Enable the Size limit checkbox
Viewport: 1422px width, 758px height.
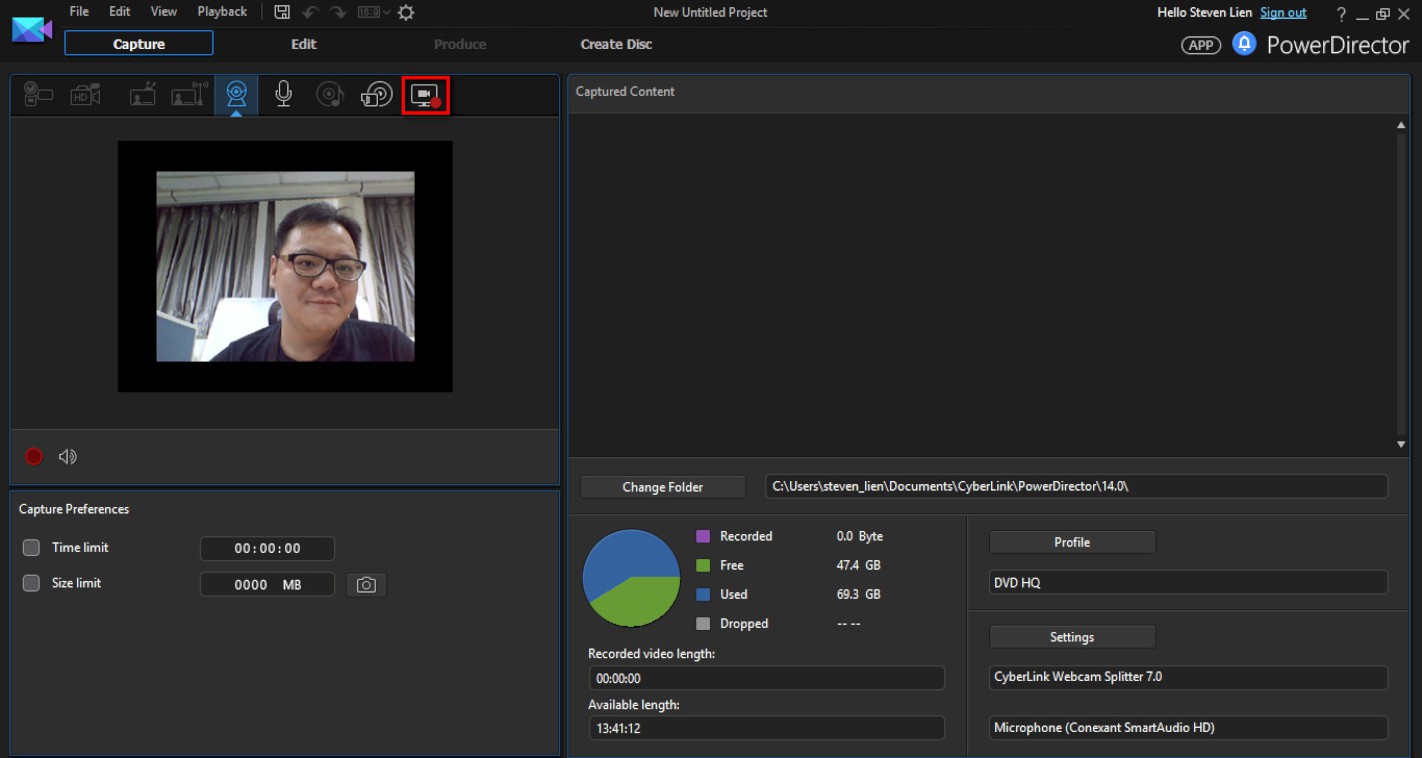click(31, 583)
